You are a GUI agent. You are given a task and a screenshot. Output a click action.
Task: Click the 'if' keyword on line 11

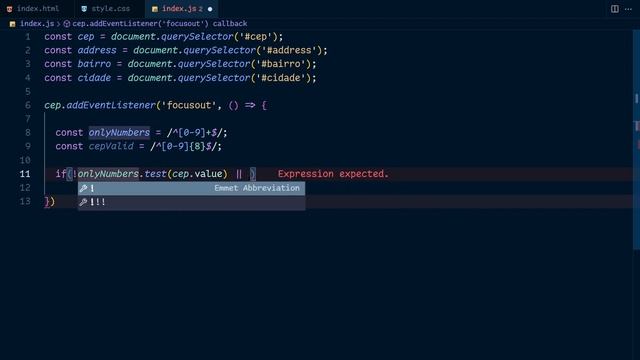[x=61, y=174]
